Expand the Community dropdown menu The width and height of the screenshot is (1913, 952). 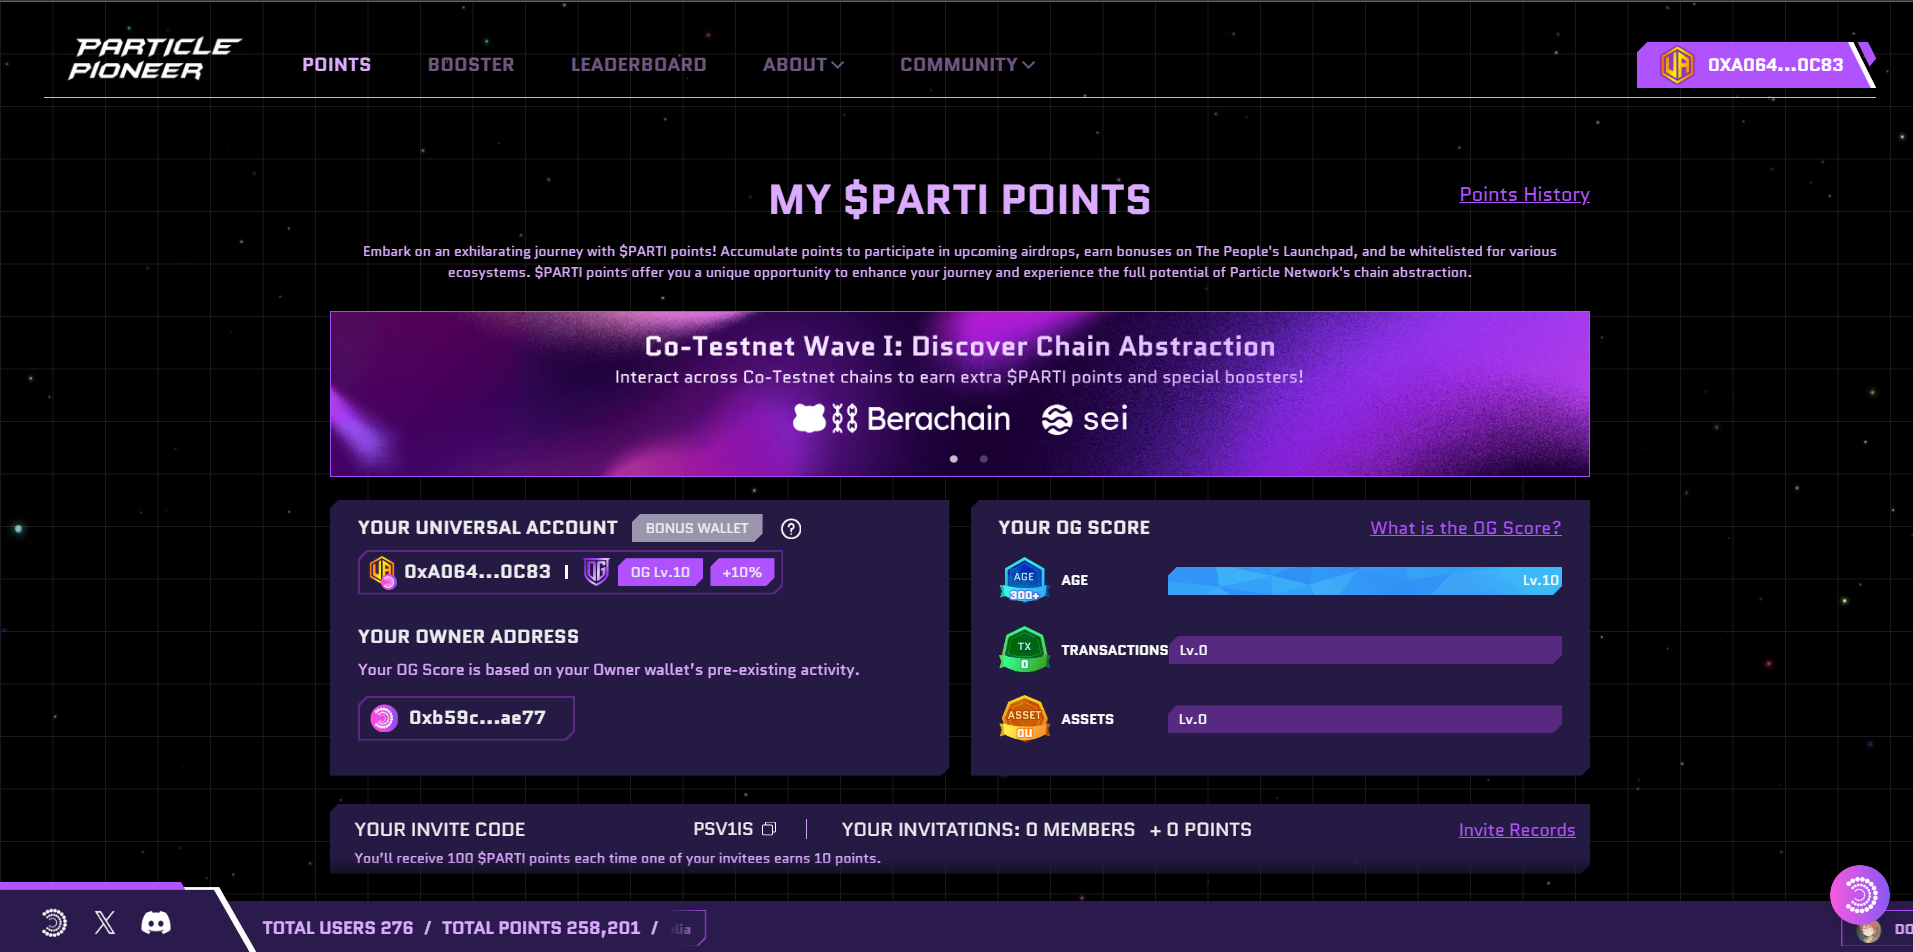pyautogui.click(x=967, y=65)
